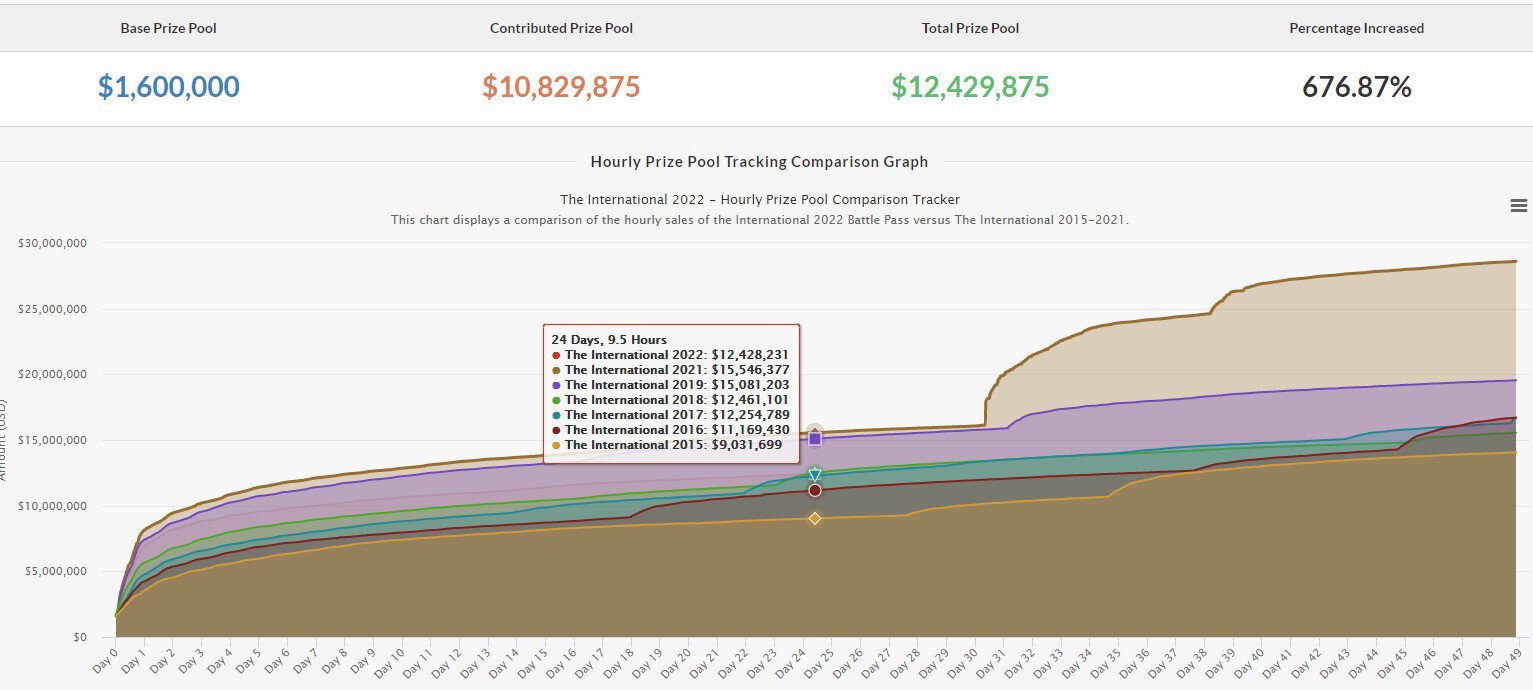Click tooltip row The International 2022: $12,428,231
The width and height of the screenshot is (1533, 690).
[x=670, y=354]
